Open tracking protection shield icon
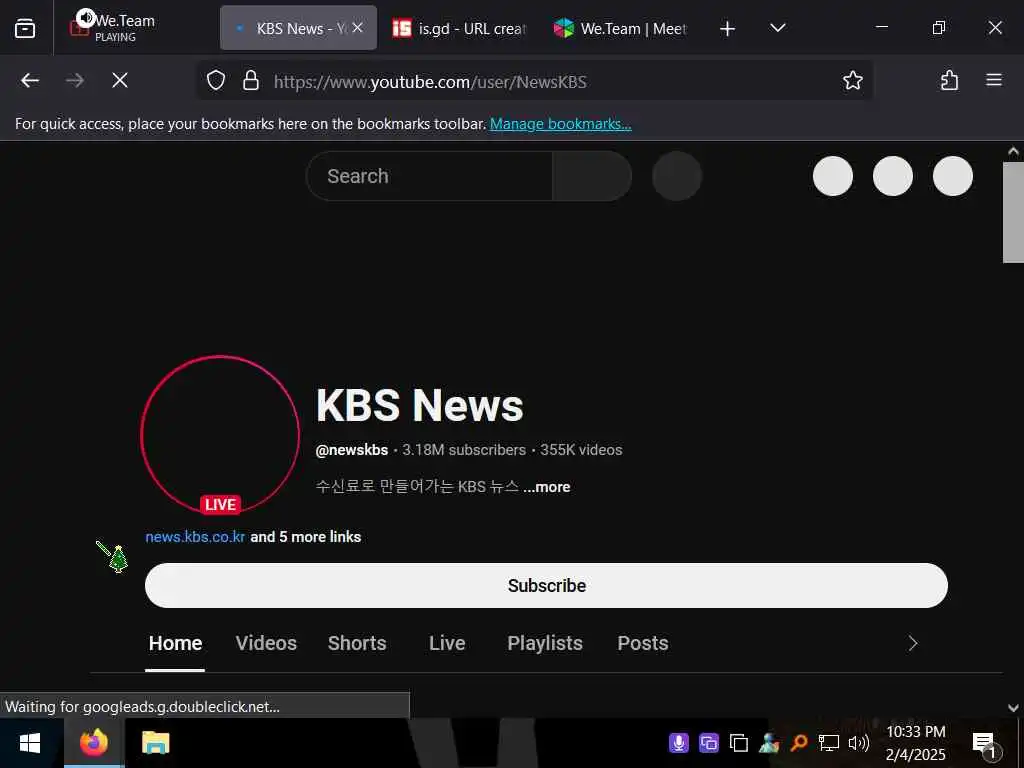 (216, 81)
